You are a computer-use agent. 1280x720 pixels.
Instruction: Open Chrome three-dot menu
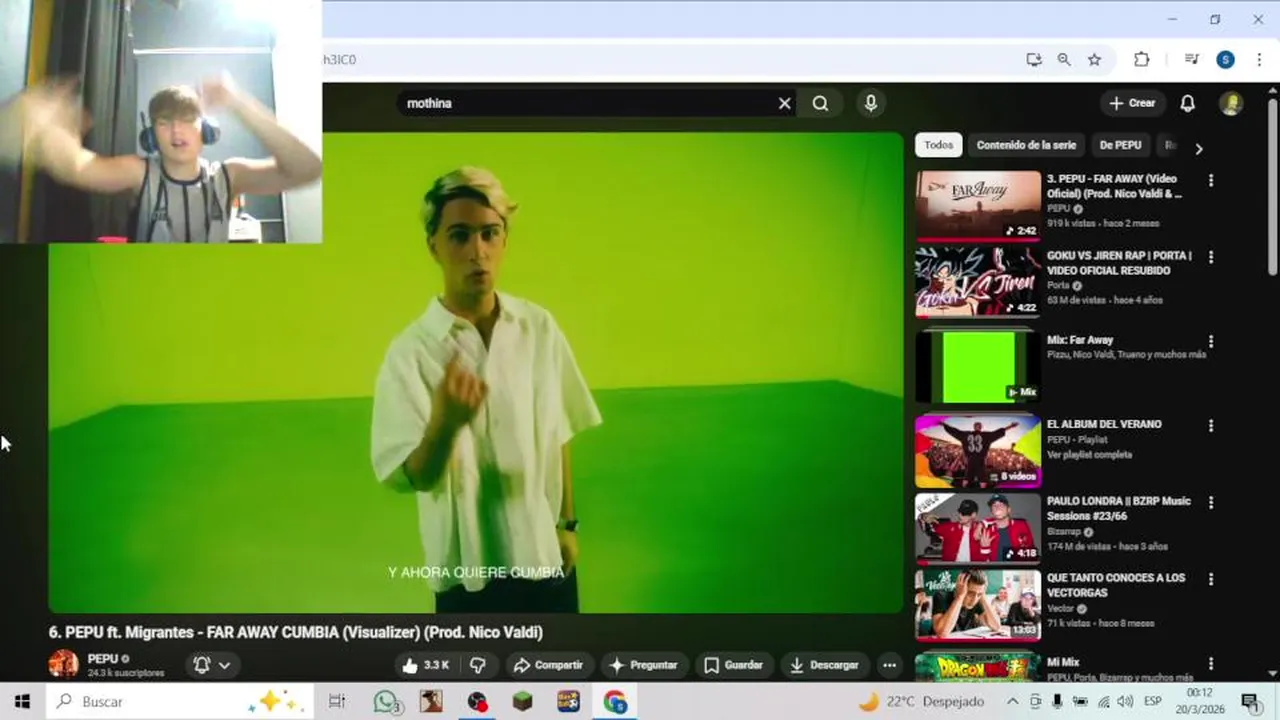pos(1259,60)
